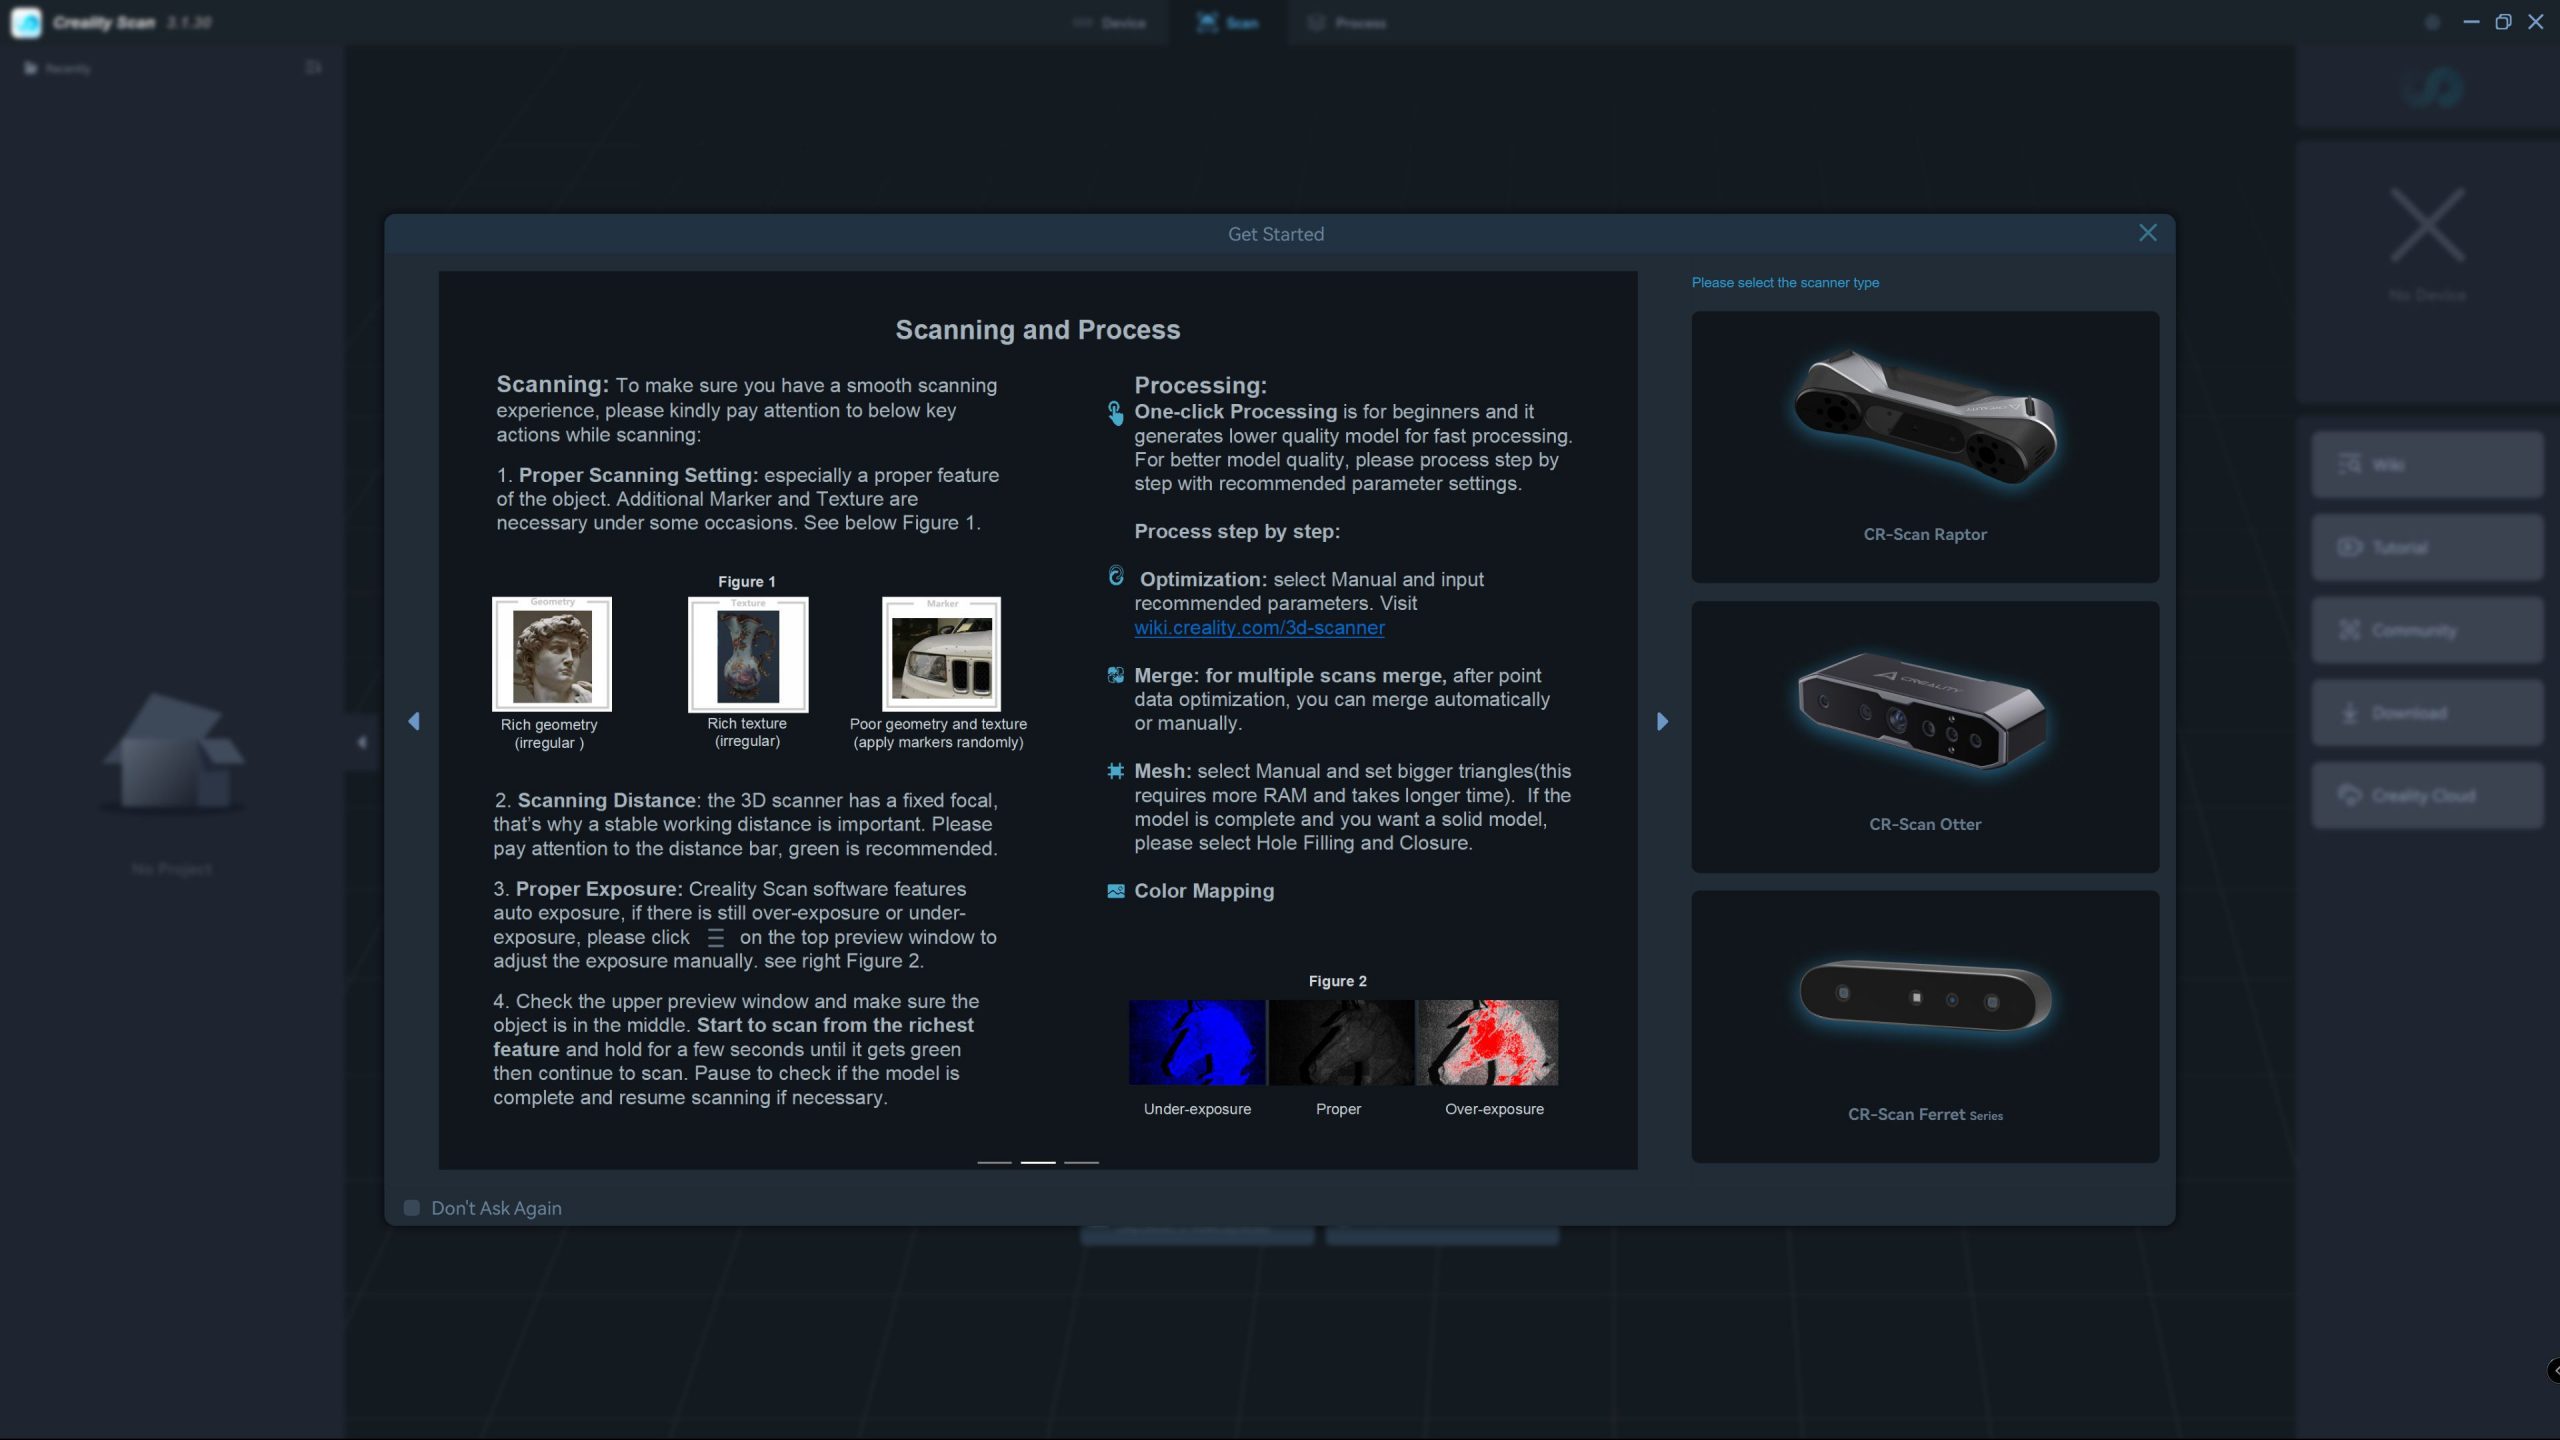Jump to the first slide indicator
The image size is (2560, 1440).
point(994,1163)
